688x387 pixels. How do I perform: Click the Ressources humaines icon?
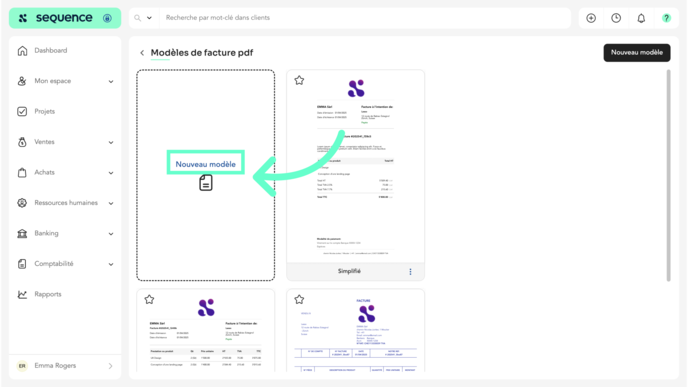[x=22, y=203]
